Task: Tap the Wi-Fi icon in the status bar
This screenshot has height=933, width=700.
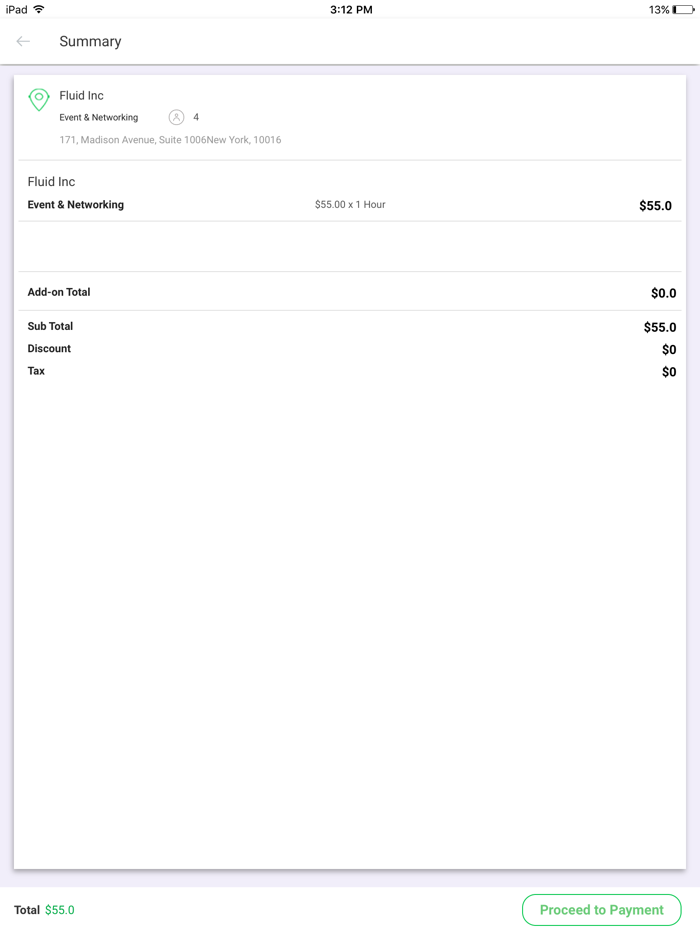Action: 39,10
